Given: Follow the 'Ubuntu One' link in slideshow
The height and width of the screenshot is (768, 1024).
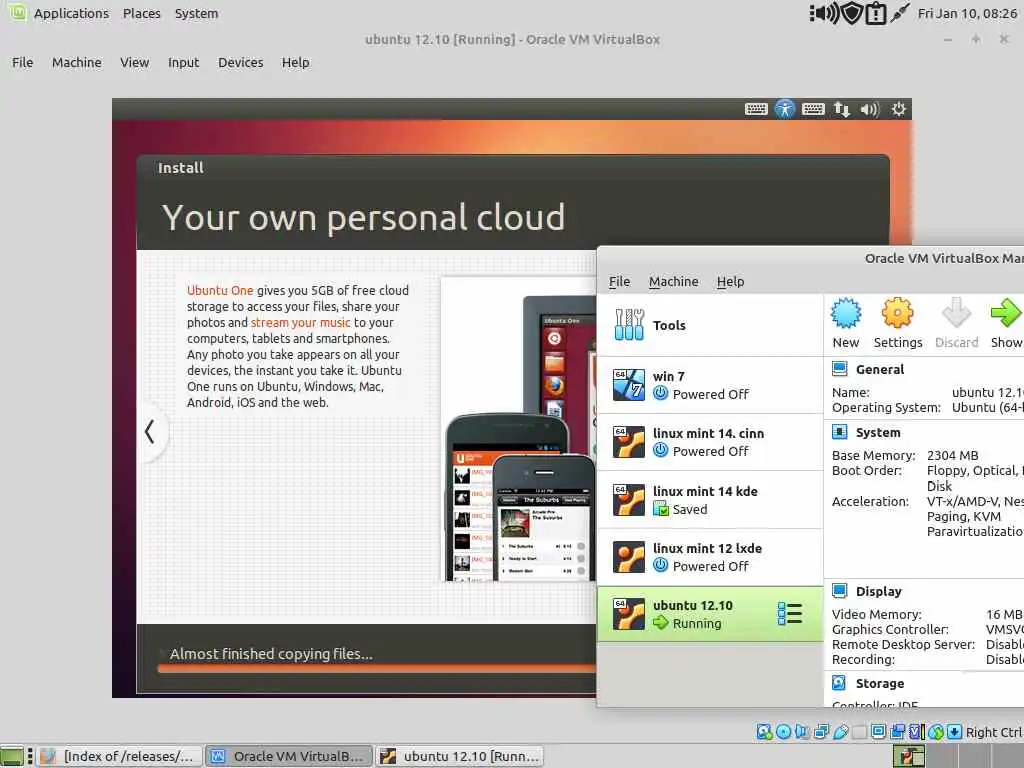Looking at the screenshot, I should coord(219,290).
